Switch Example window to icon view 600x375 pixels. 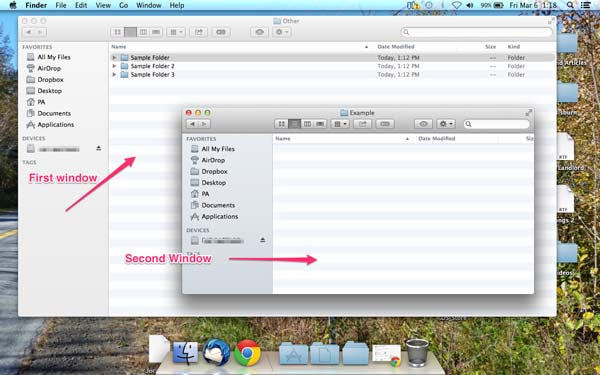[x=281, y=124]
